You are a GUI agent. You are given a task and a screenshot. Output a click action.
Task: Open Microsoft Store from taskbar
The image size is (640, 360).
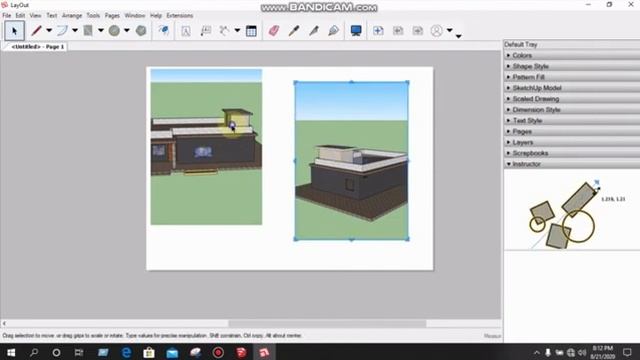pyautogui.click(x=149, y=352)
